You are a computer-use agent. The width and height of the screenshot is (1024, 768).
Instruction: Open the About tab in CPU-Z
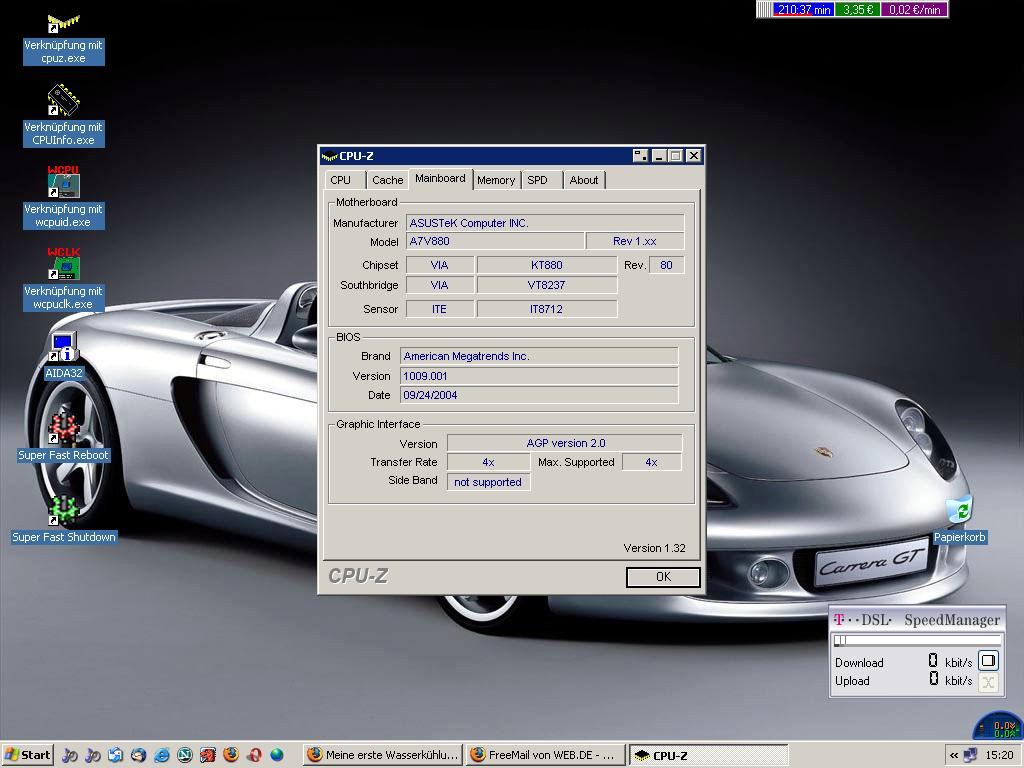tap(583, 180)
